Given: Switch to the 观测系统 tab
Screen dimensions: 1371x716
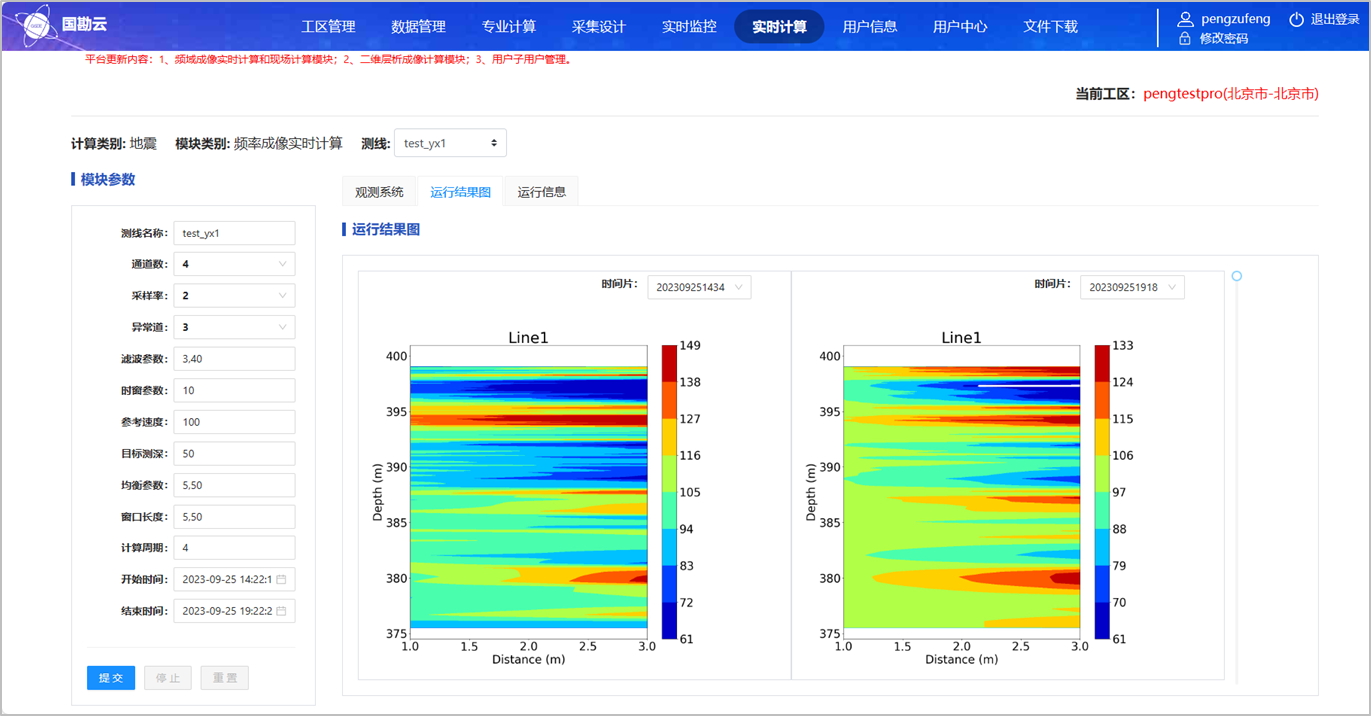Looking at the screenshot, I should click(379, 192).
